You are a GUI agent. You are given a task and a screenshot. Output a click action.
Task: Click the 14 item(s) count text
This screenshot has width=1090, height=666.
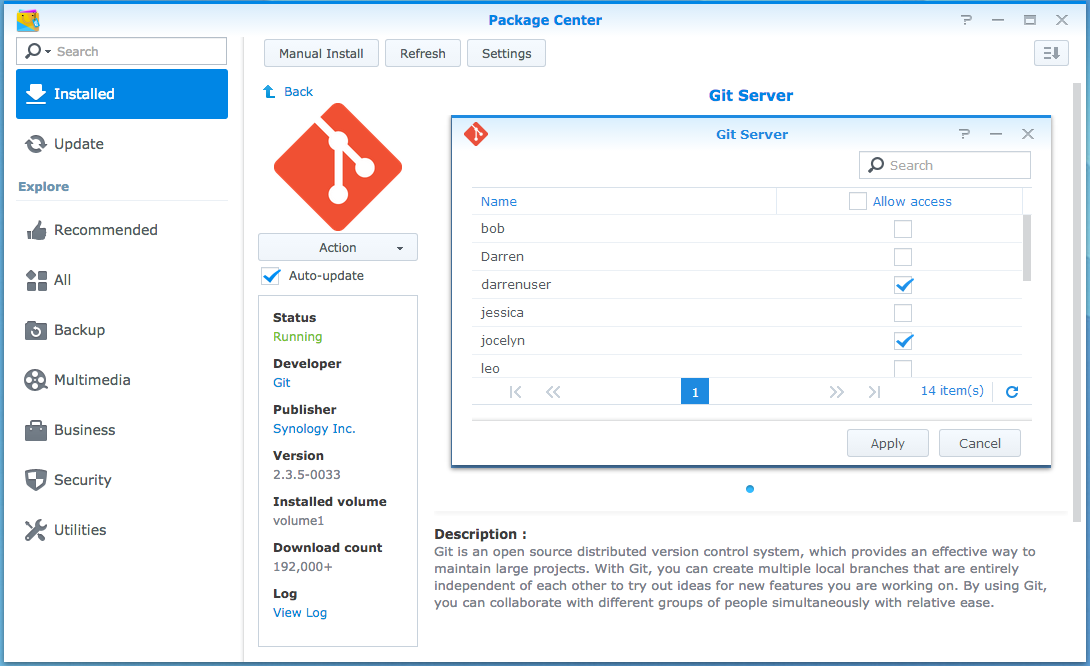click(952, 391)
